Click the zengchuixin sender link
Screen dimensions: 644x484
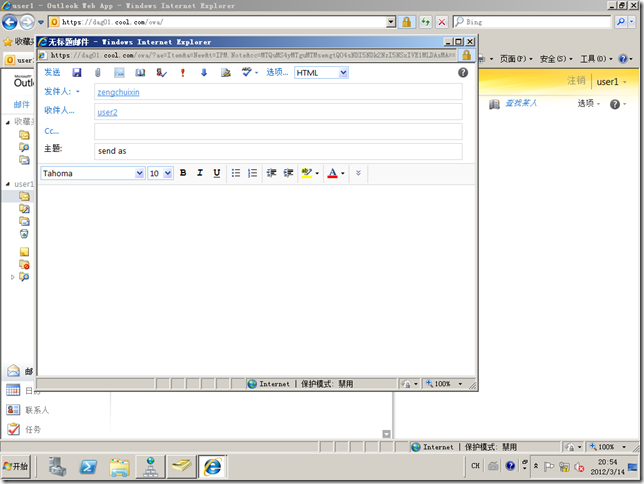118,92
